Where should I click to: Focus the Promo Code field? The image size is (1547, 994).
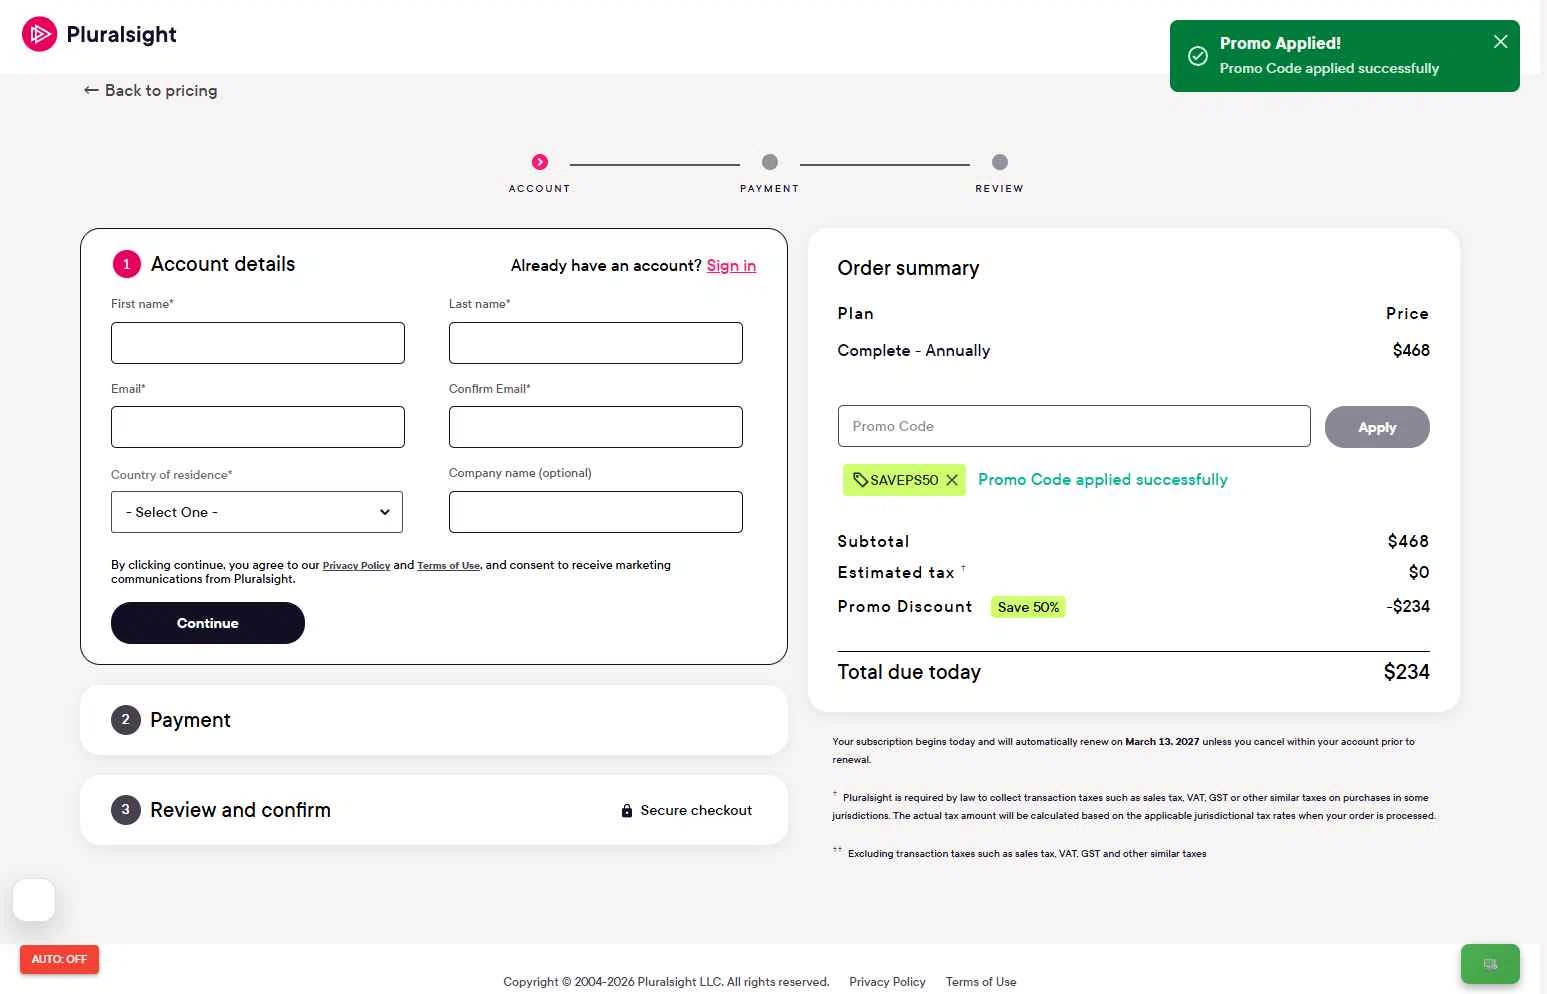point(1074,426)
